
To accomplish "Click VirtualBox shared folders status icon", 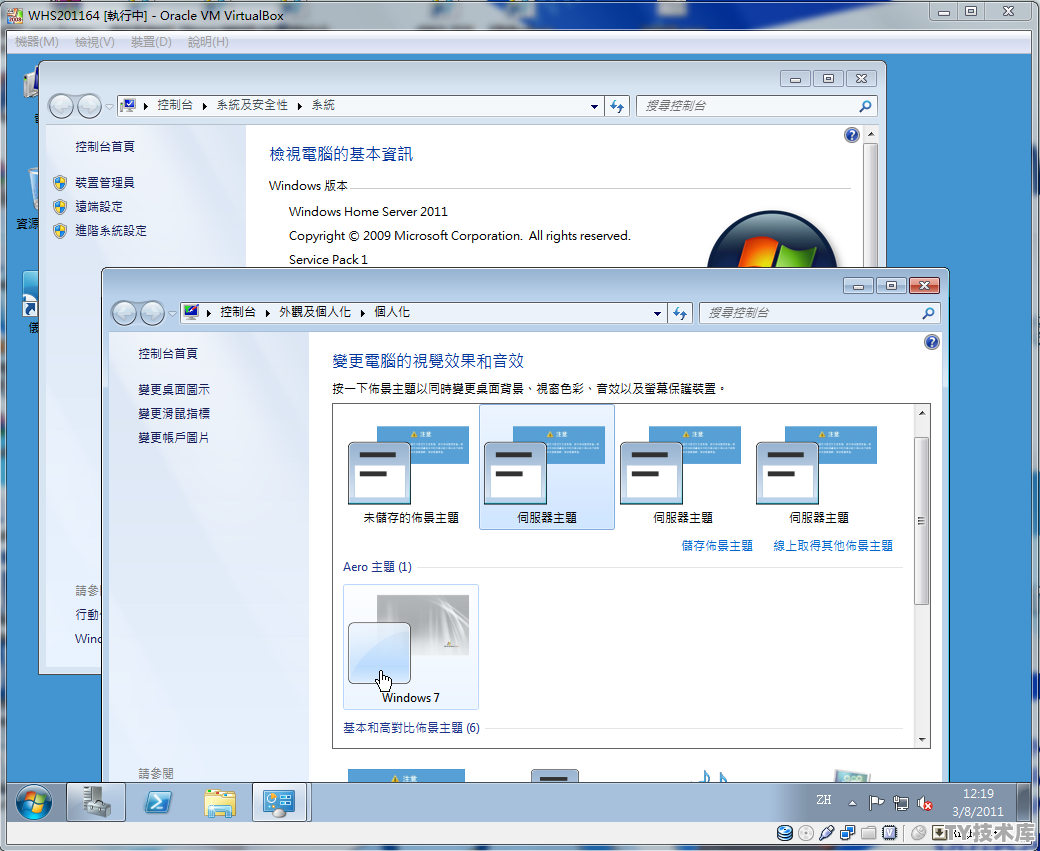I will tap(868, 833).
